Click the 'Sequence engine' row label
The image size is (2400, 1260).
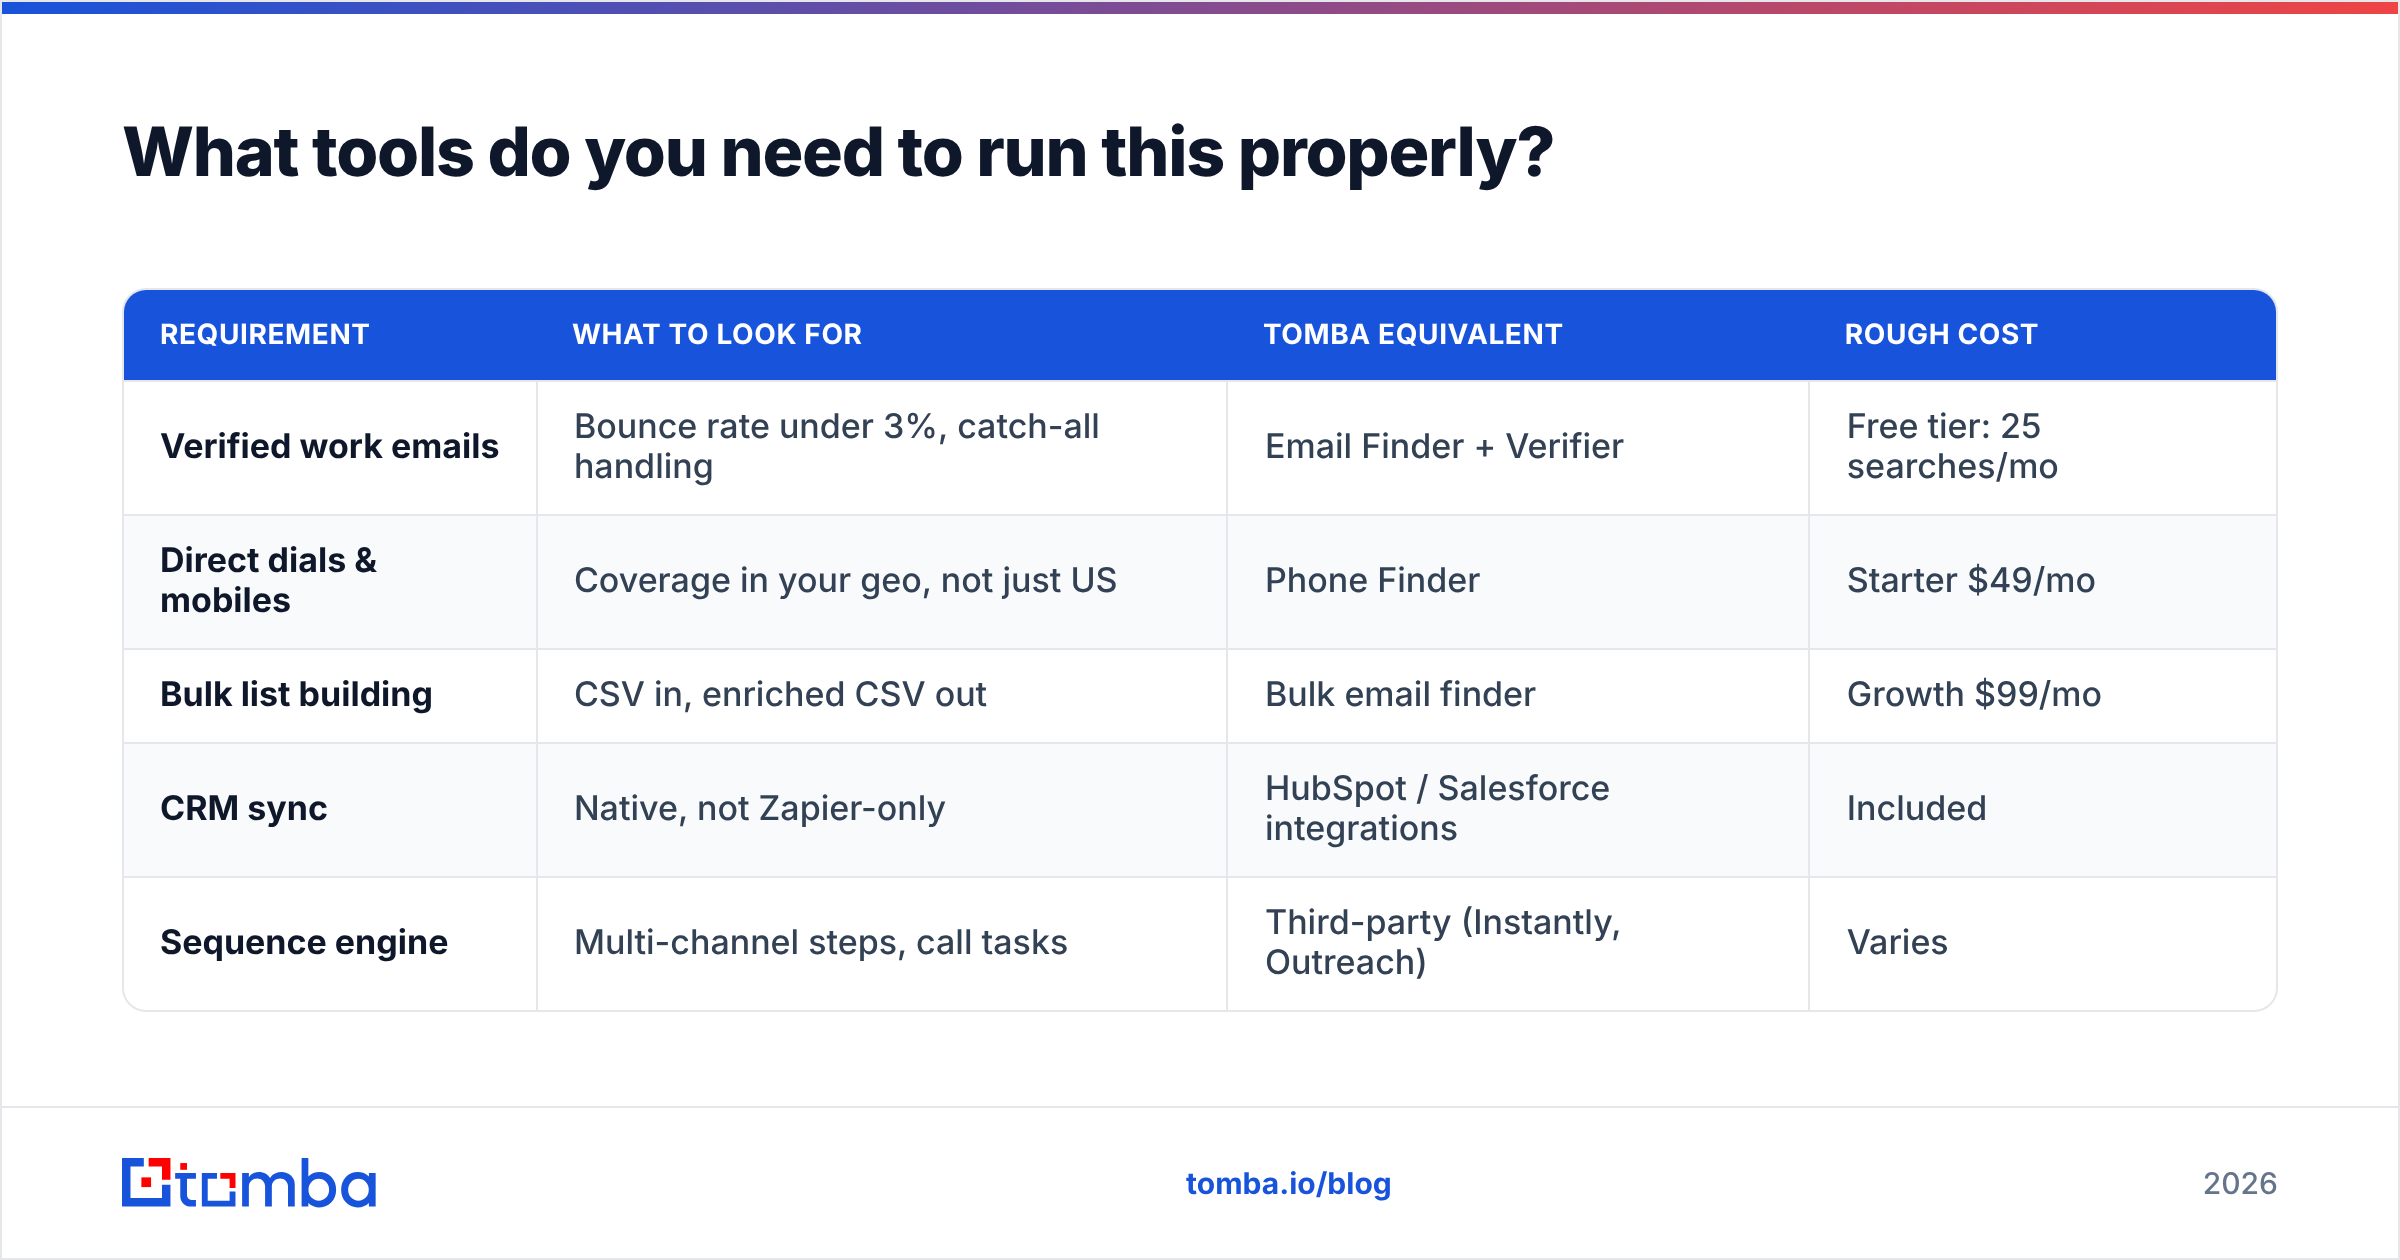(304, 942)
